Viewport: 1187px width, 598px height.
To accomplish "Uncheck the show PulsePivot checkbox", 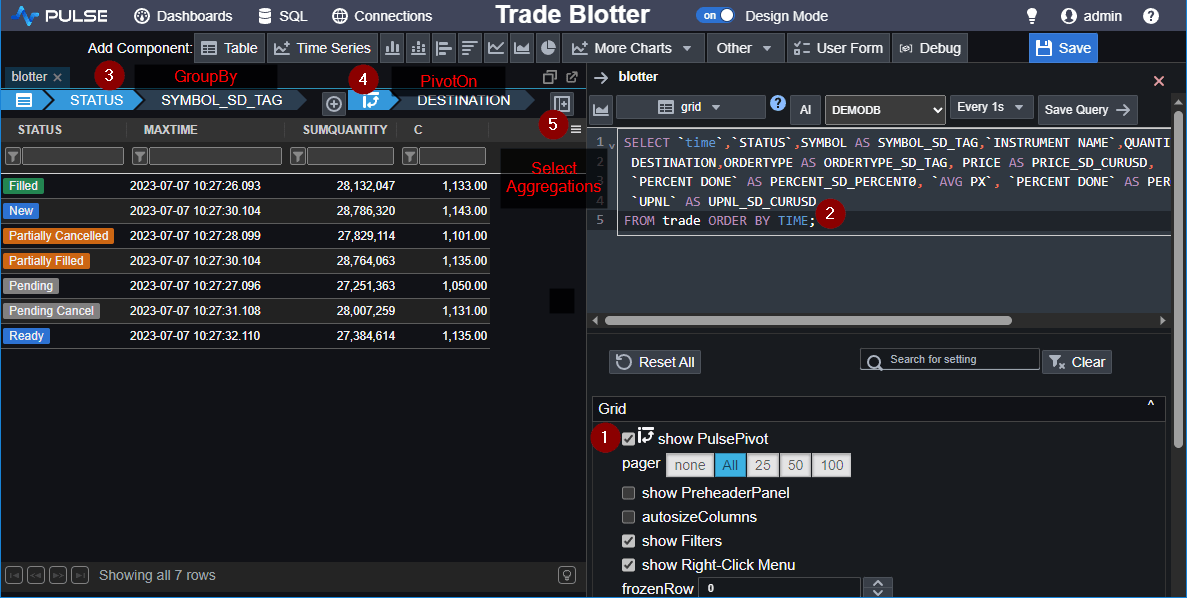I will pyautogui.click(x=628, y=439).
